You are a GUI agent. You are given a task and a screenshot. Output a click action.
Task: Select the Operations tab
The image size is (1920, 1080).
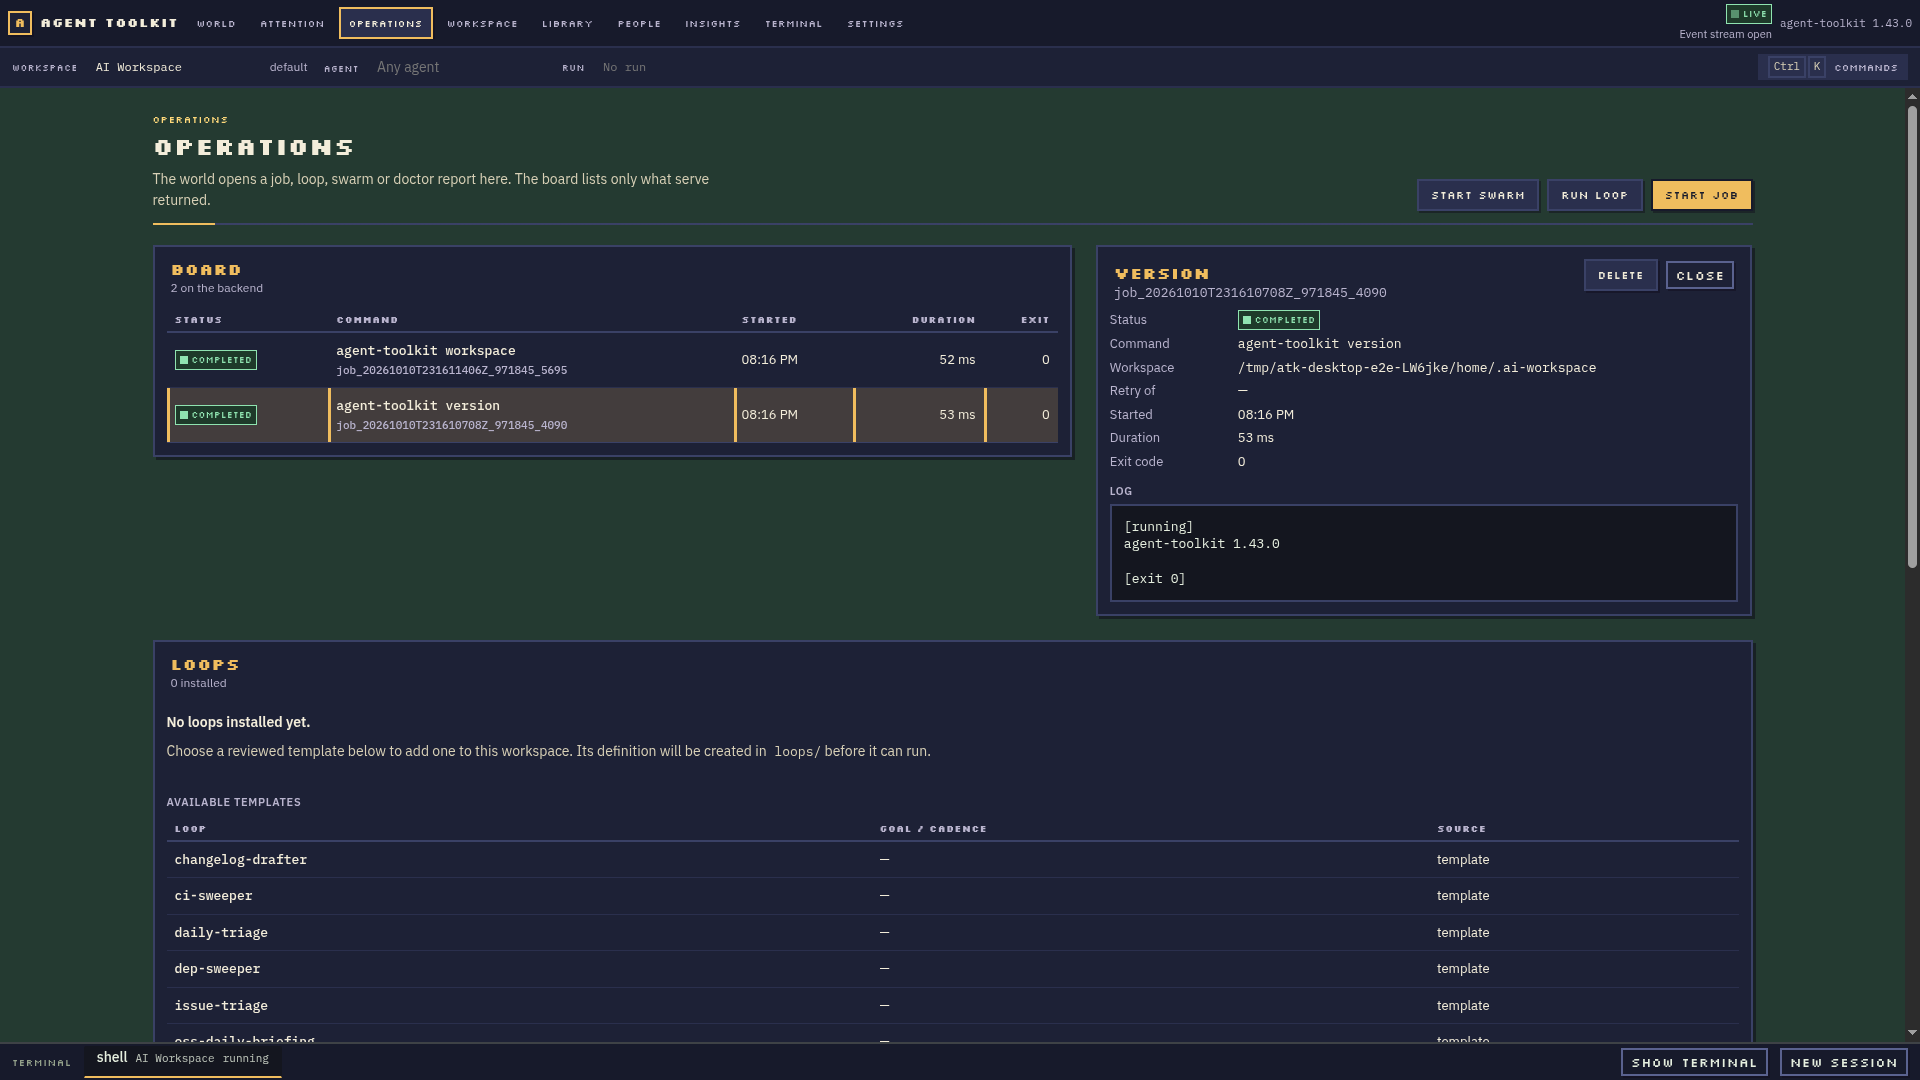point(386,23)
